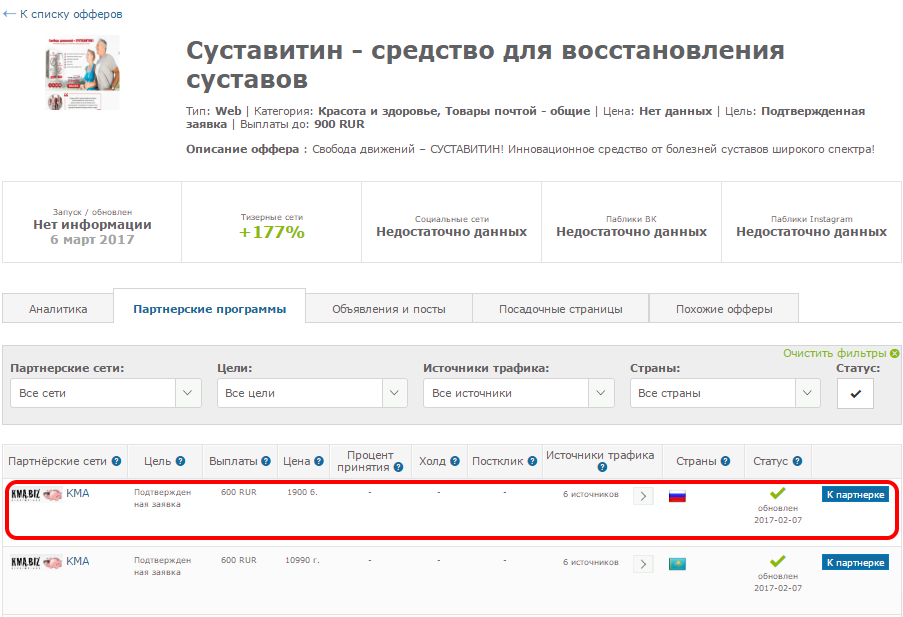The image size is (903, 617).
Task: Click the Kazakhstan flag icon
Action: coord(677,564)
